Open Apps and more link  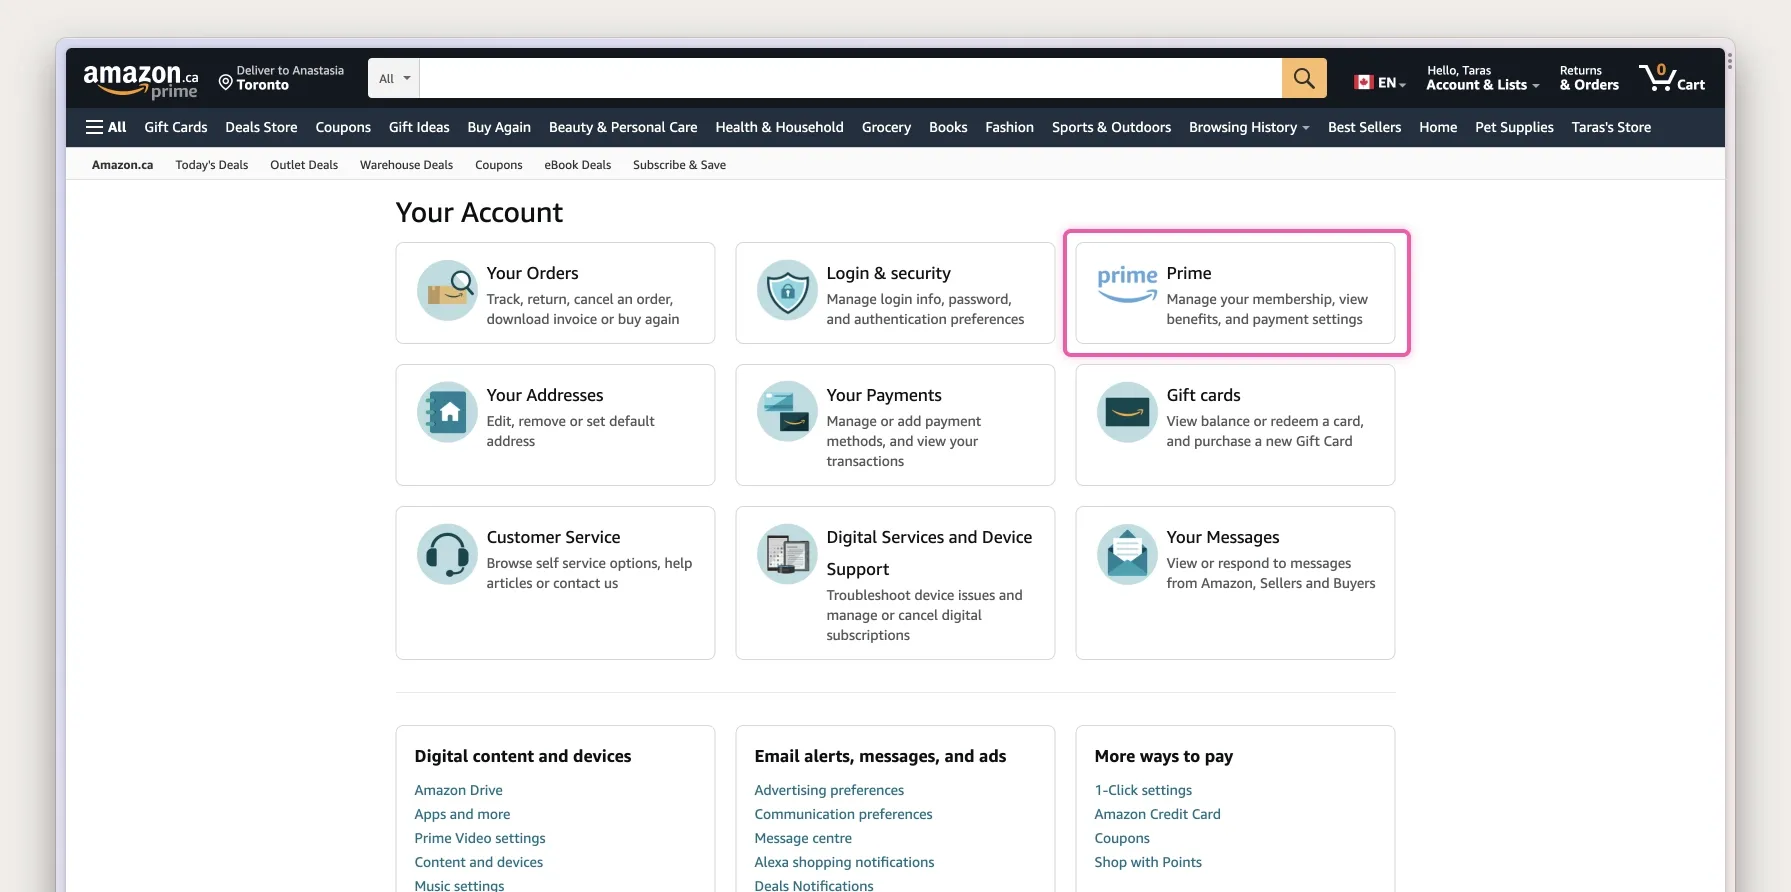pos(462,814)
